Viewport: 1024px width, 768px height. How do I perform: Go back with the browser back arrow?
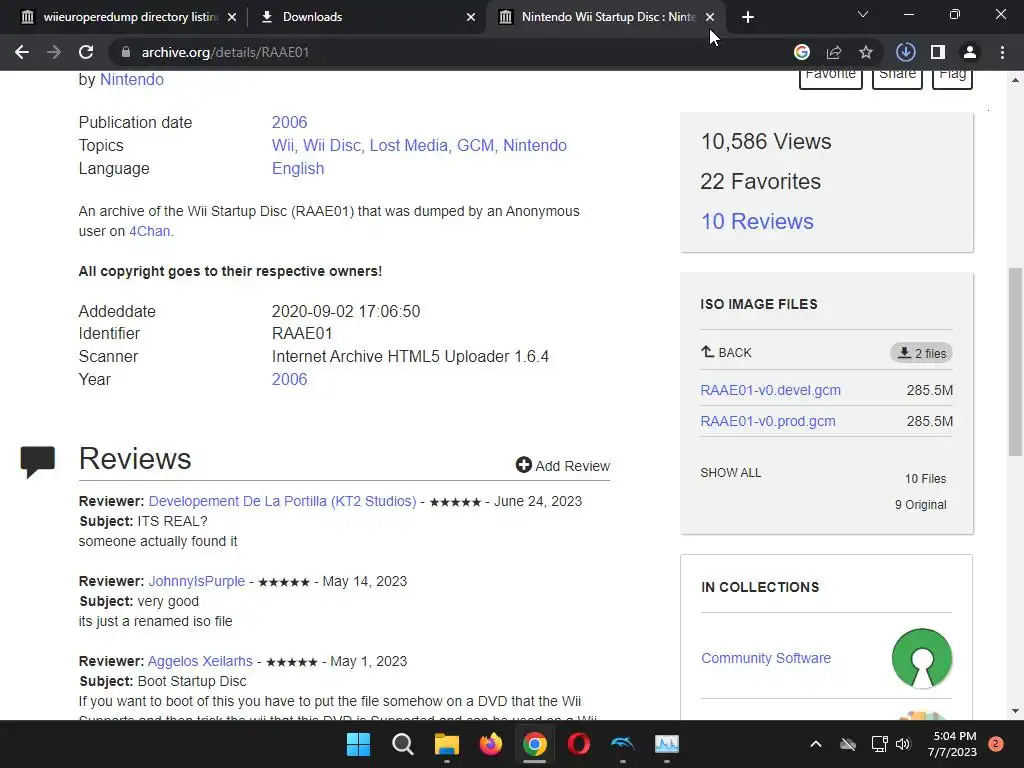(x=22, y=52)
